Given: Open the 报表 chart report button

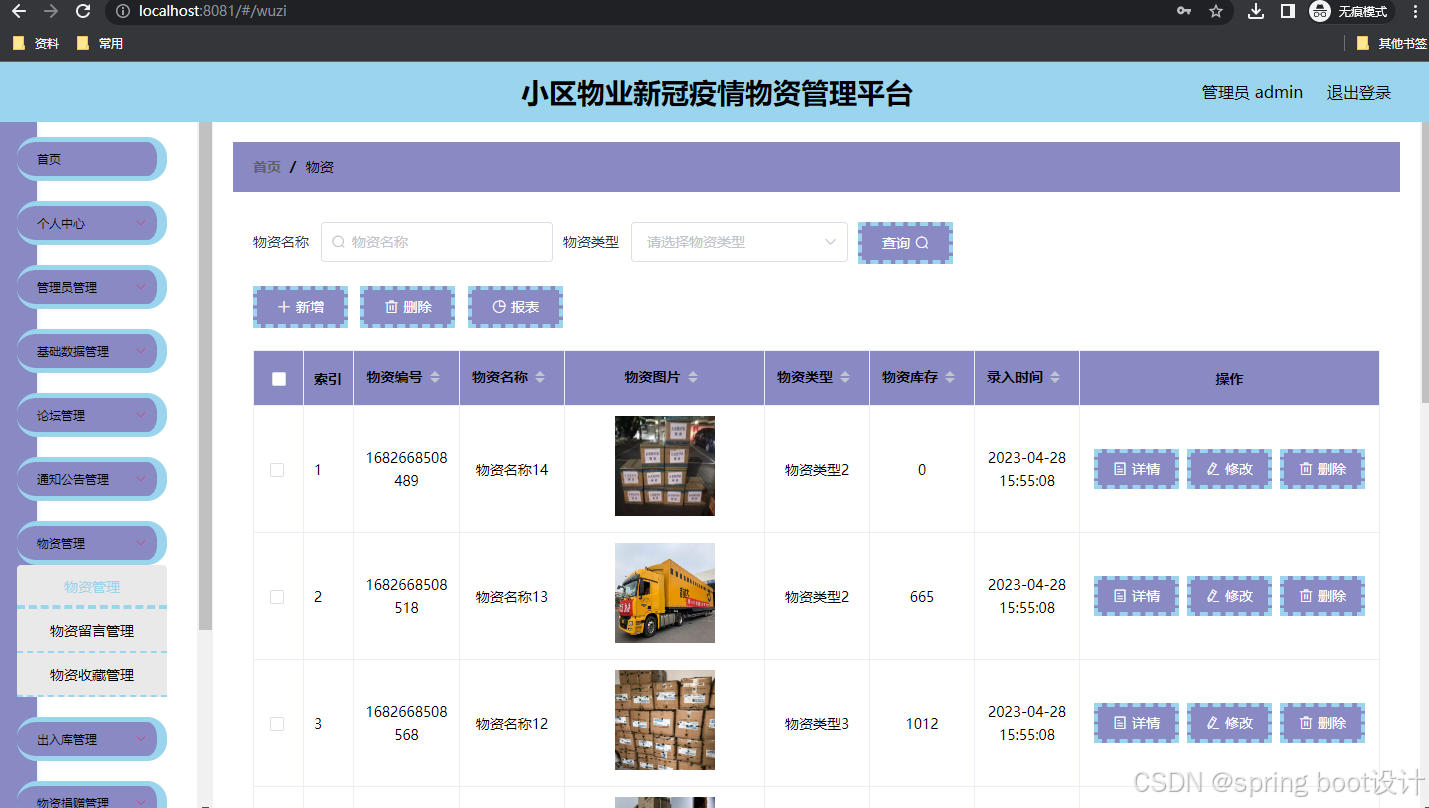Looking at the screenshot, I should (515, 307).
